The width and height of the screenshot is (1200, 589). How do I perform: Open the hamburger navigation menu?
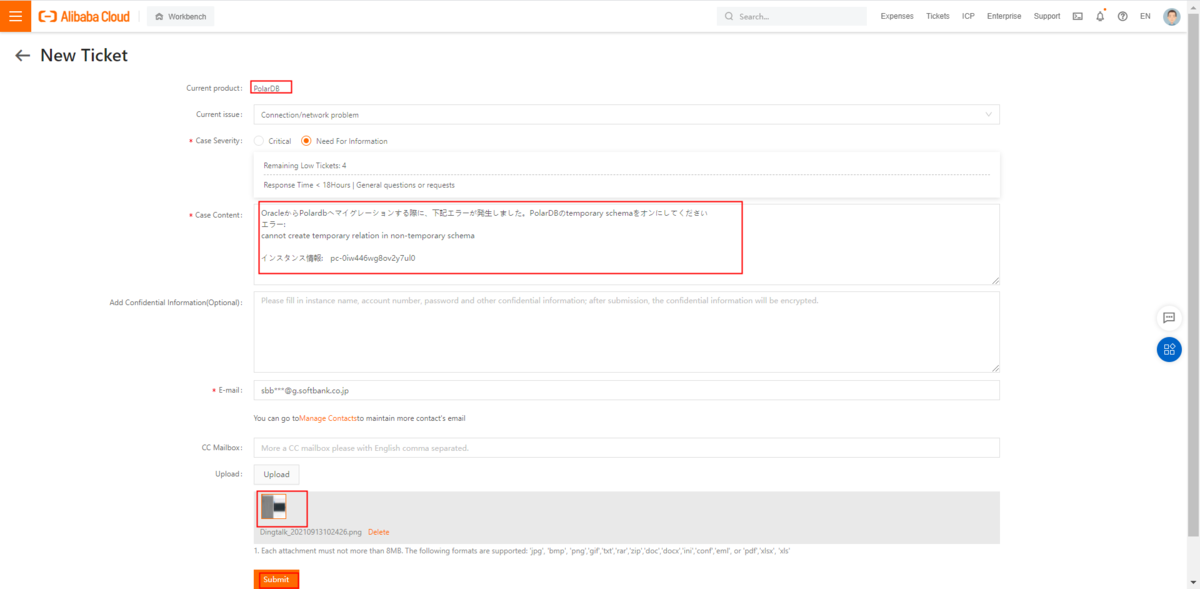[x=16, y=16]
